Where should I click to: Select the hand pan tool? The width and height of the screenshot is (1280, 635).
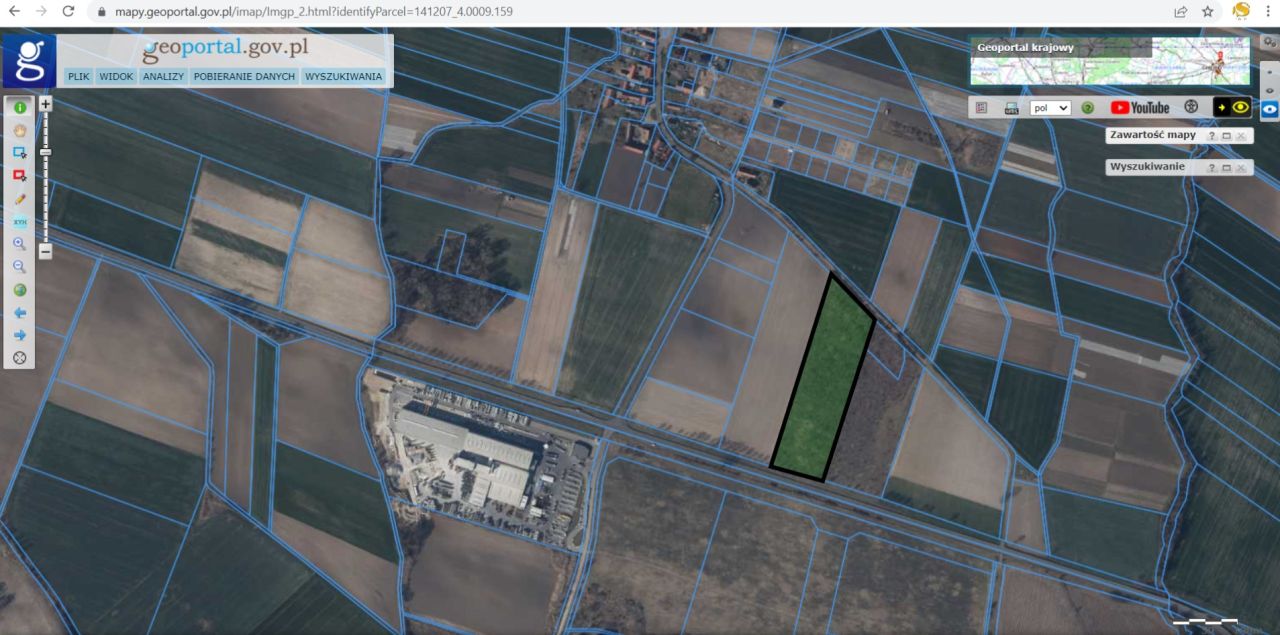pyautogui.click(x=19, y=130)
